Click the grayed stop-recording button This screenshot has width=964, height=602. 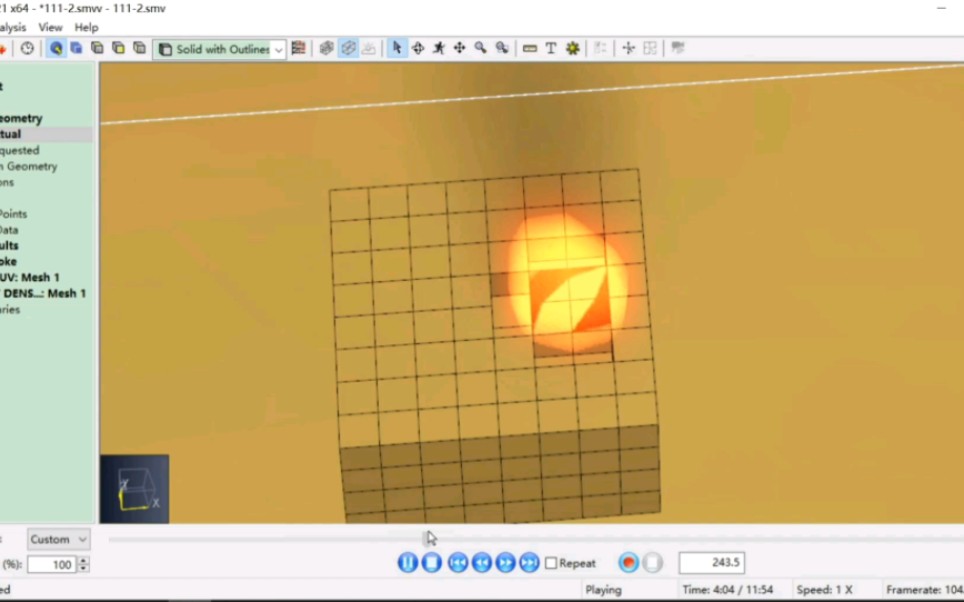(x=652, y=563)
